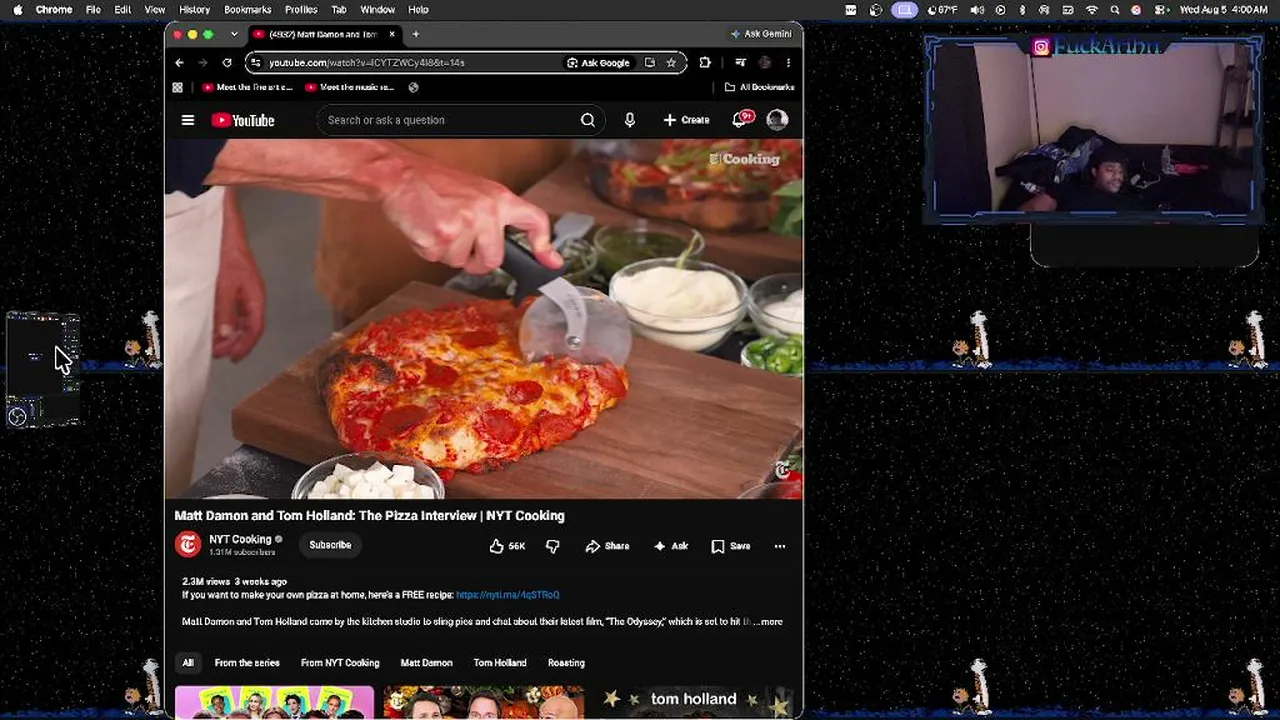Save the video to a playlist
This screenshot has height=720, width=1280.
point(731,546)
